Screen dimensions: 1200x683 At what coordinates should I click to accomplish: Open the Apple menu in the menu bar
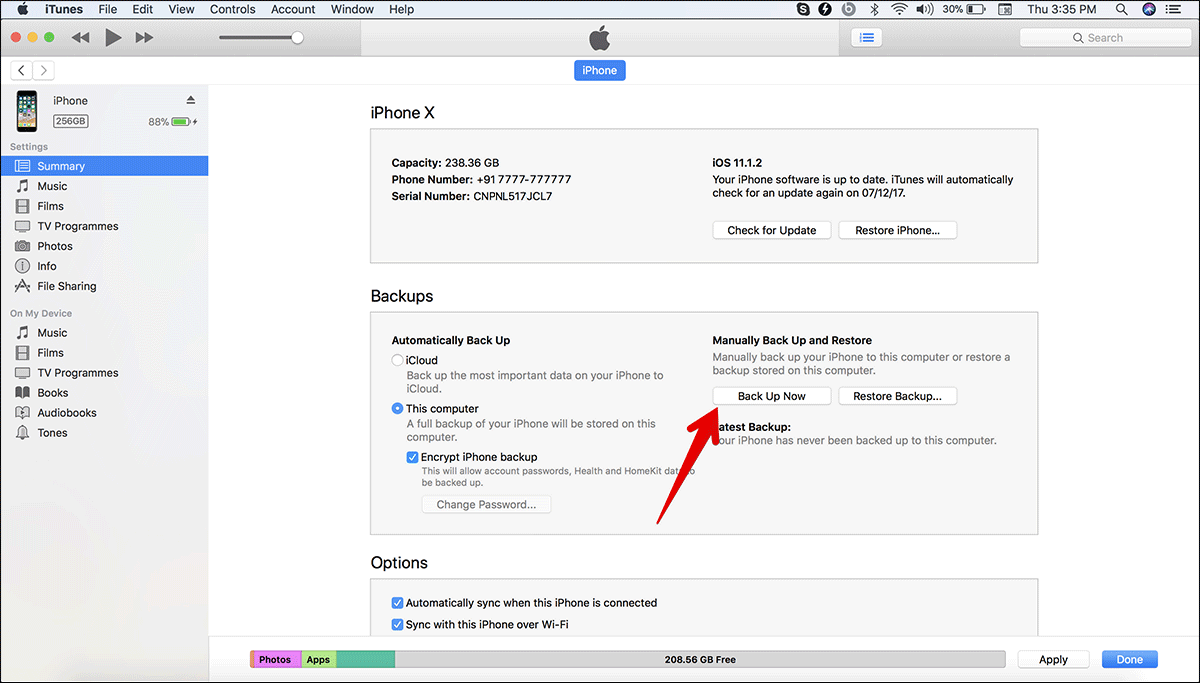click(x=21, y=9)
